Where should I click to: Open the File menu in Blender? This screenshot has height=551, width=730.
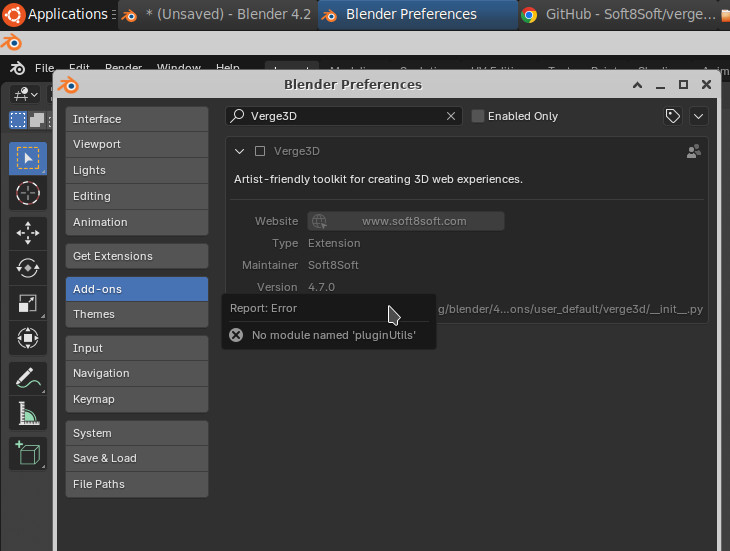44,68
